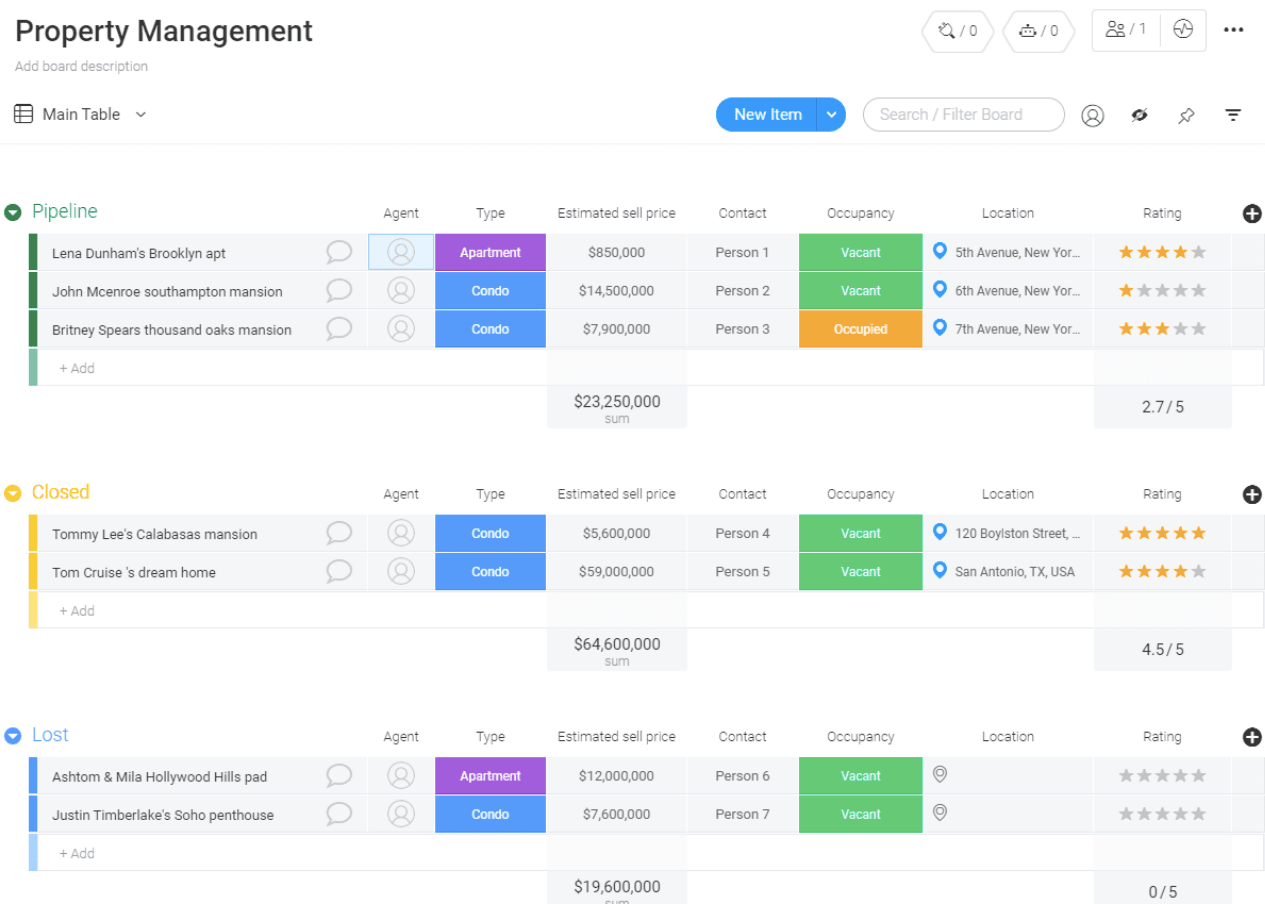Click the Main Table grid icon
The height and width of the screenshot is (904, 1265).
(23, 114)
